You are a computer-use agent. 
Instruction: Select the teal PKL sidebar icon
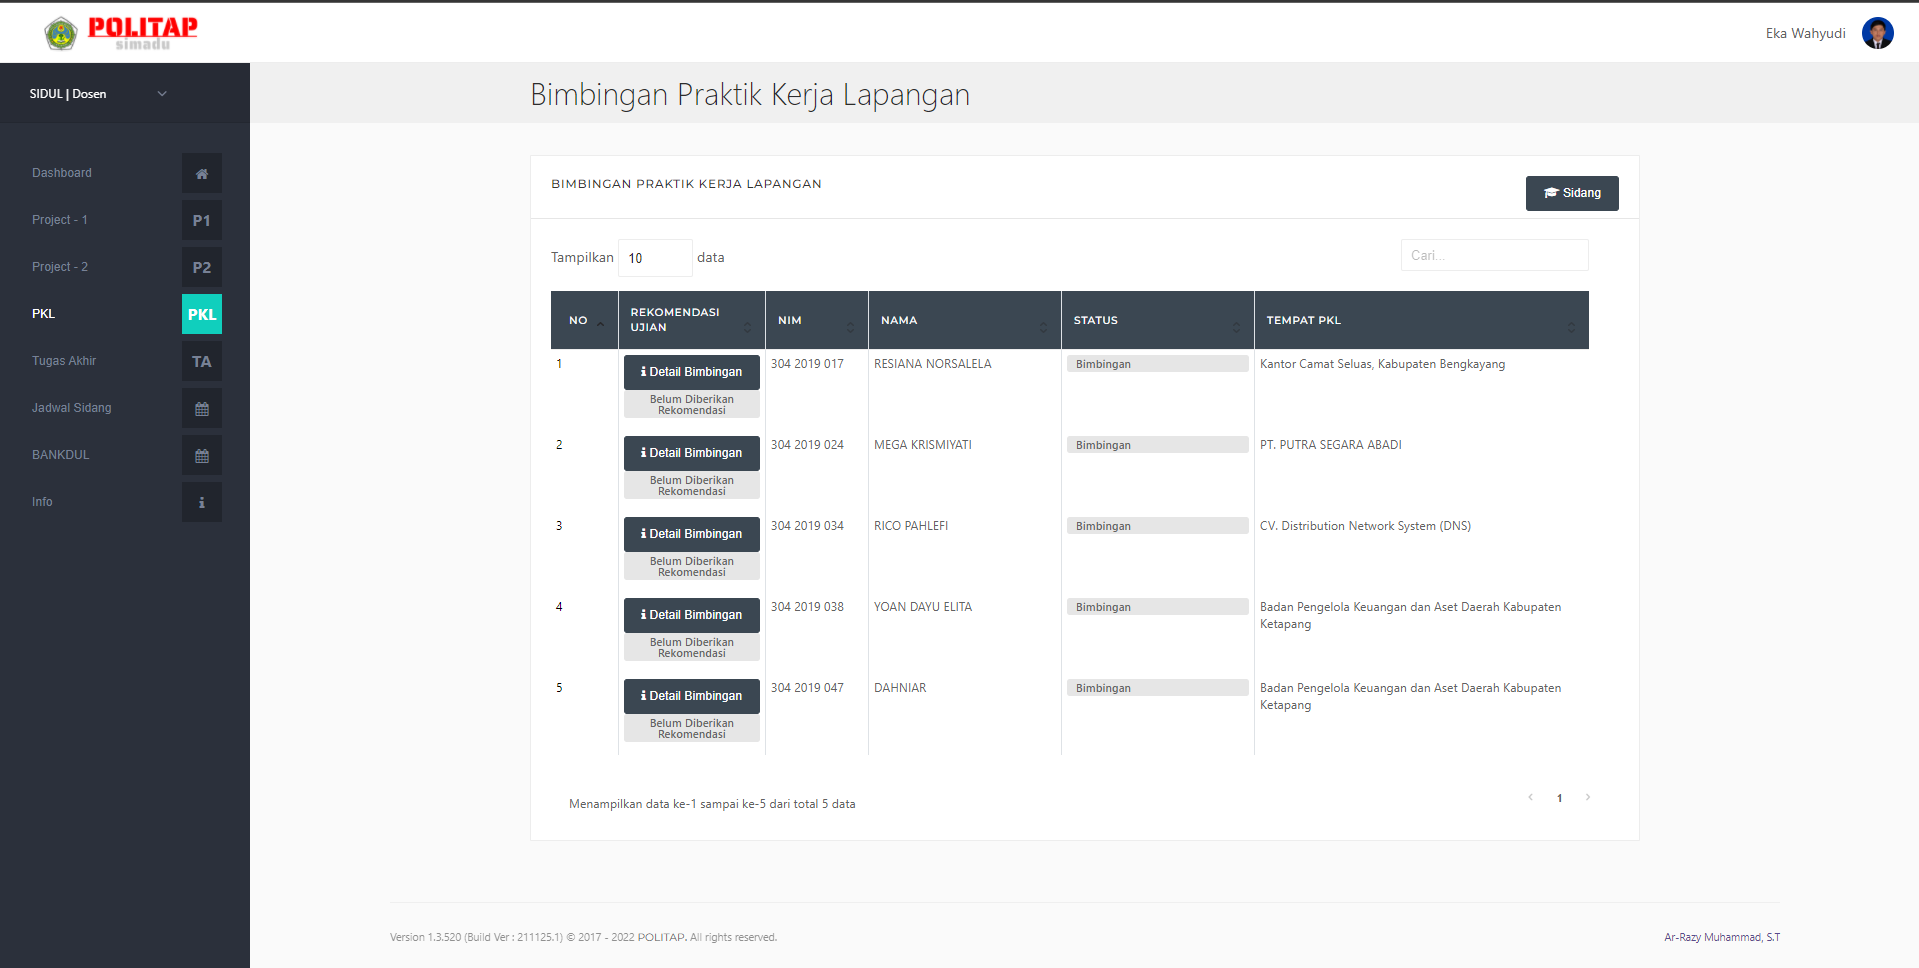coord(201,314)
